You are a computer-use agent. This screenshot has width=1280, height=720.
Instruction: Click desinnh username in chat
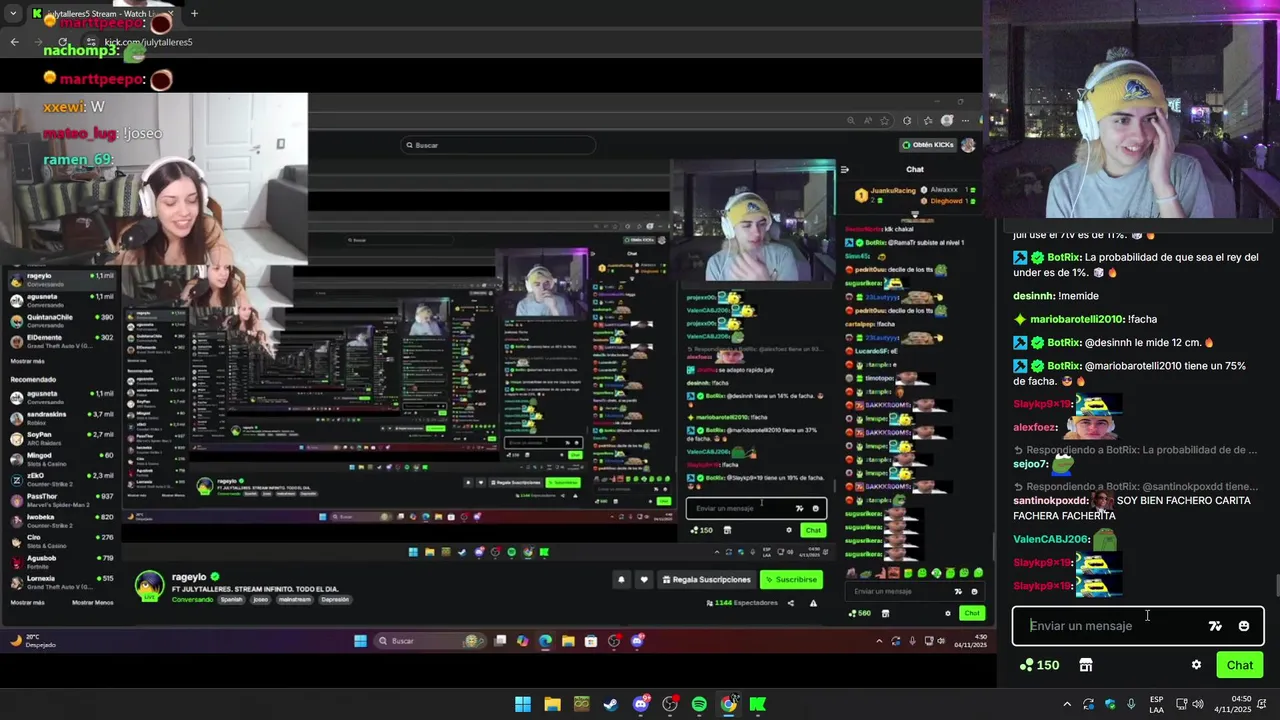point(1034,296)
